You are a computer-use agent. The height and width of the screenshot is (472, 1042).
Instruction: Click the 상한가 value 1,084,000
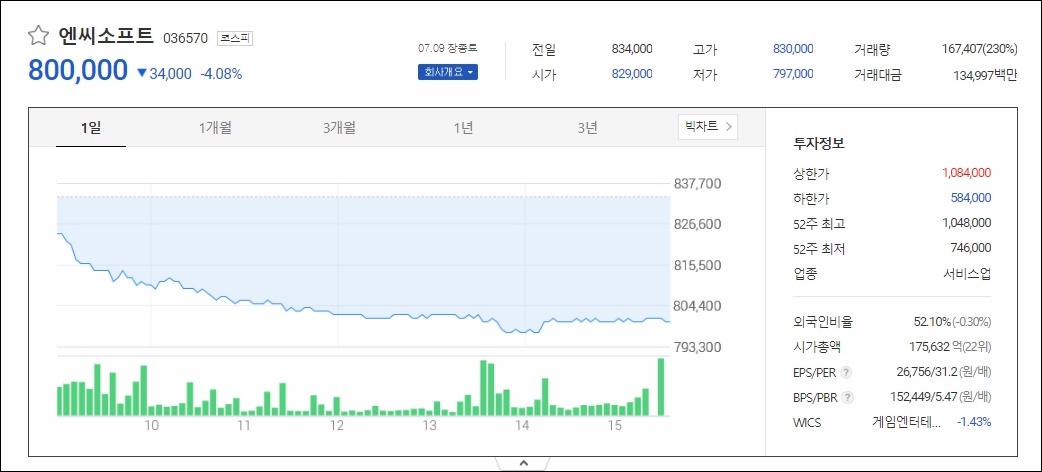(x=966, y=173)
